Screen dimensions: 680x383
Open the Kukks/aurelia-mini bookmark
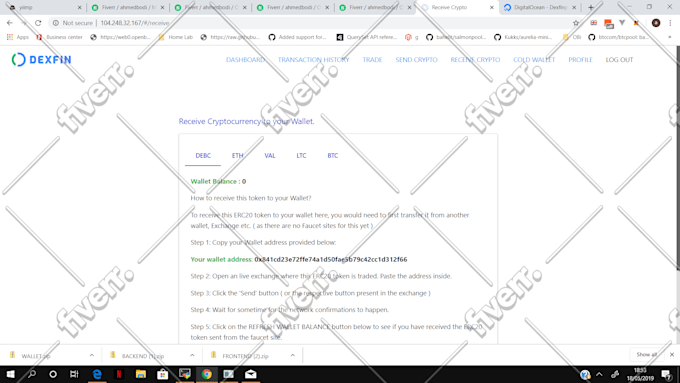click(523, 37)
